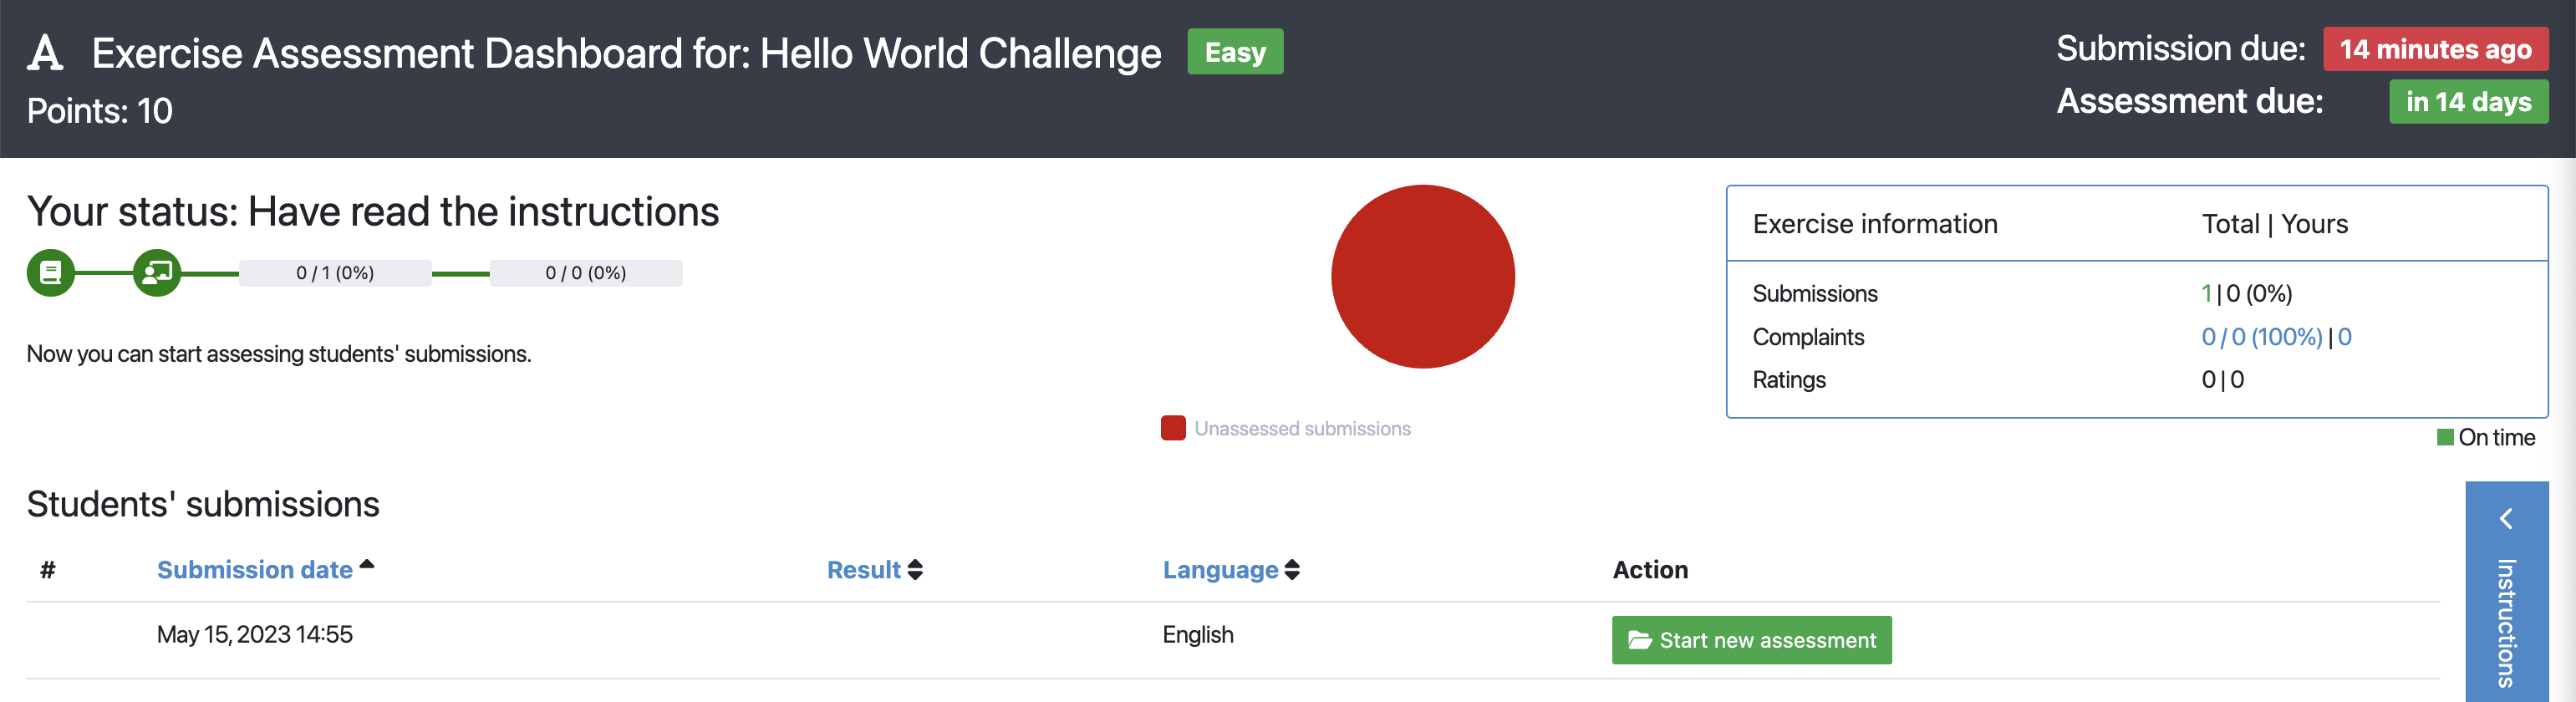Image resolution: width=2576 pixels, height=702 pixels.
Task: Expand the Instructions side panel chevron
Action: point(2506,518)
